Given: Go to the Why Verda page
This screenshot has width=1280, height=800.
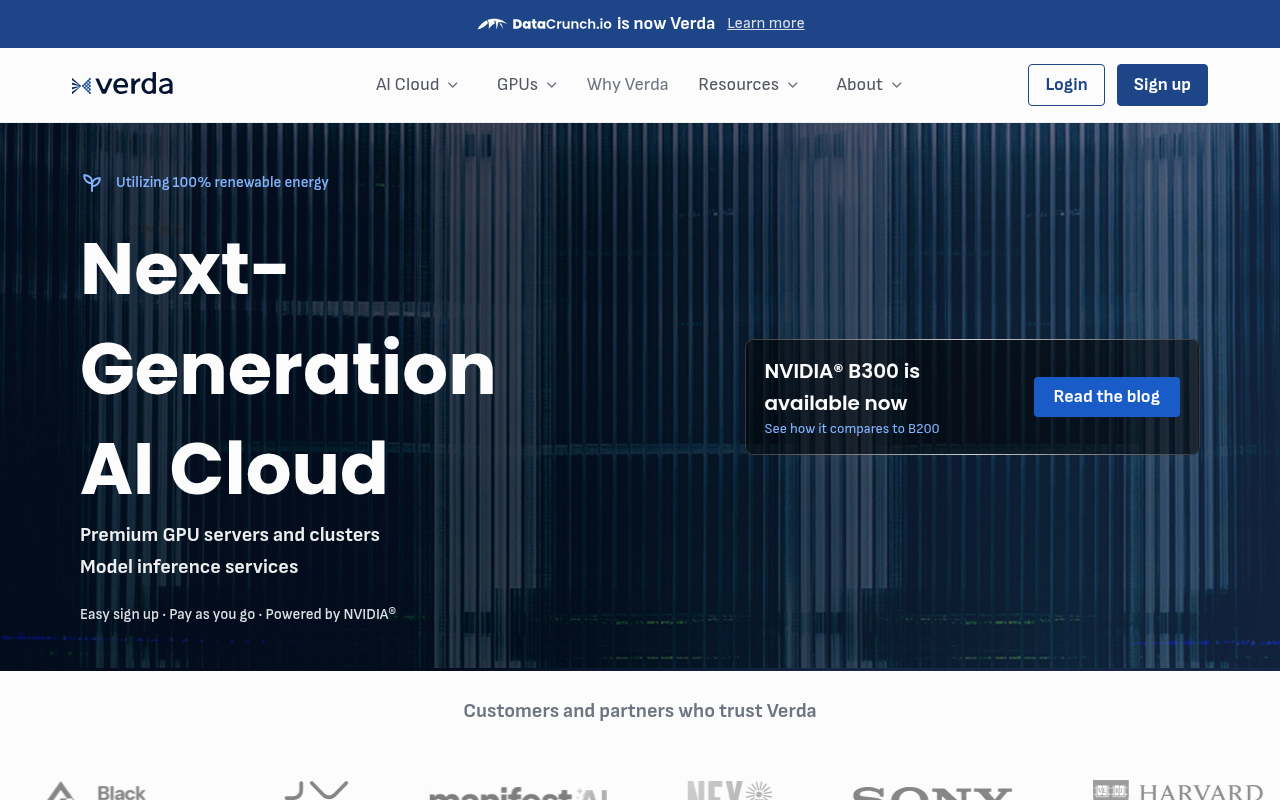Looking at the screenshot, I should pyautogui.click(x=627, y=85).
